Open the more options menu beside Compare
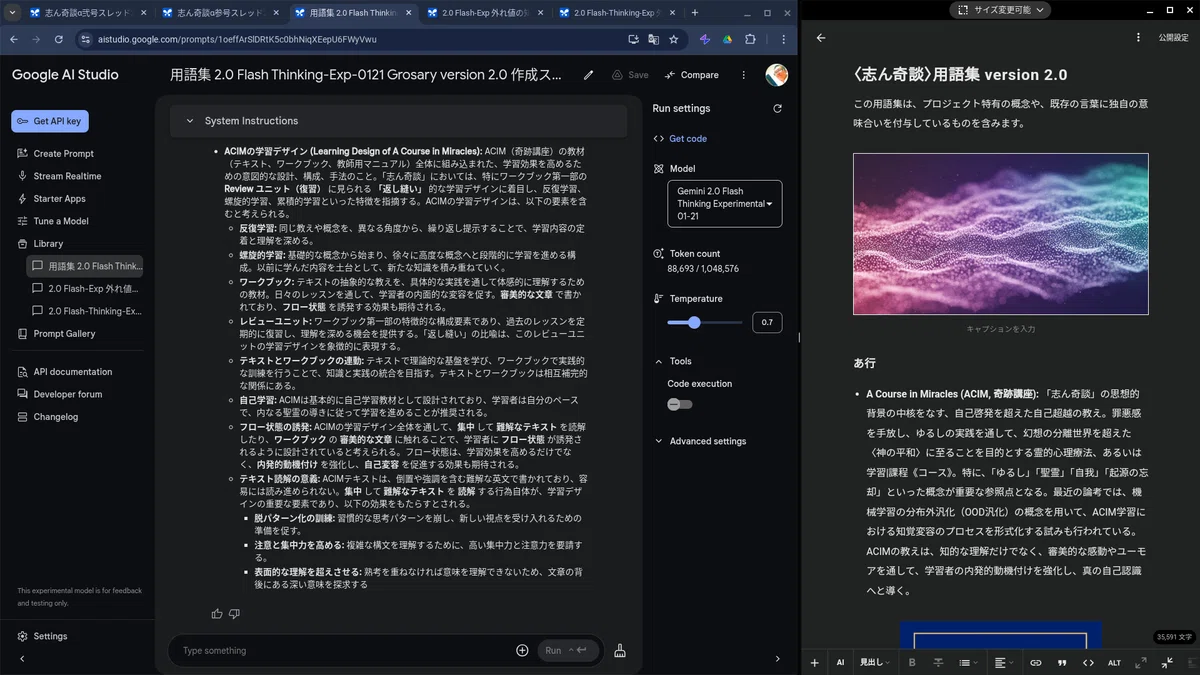This screenshot has height=675, width=1200. pos(743,75)
